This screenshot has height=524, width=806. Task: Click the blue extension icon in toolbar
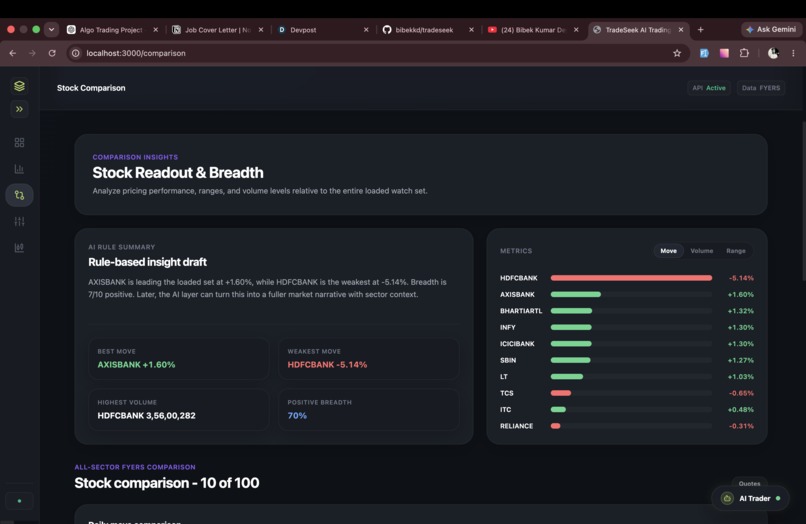coord(704,53)
